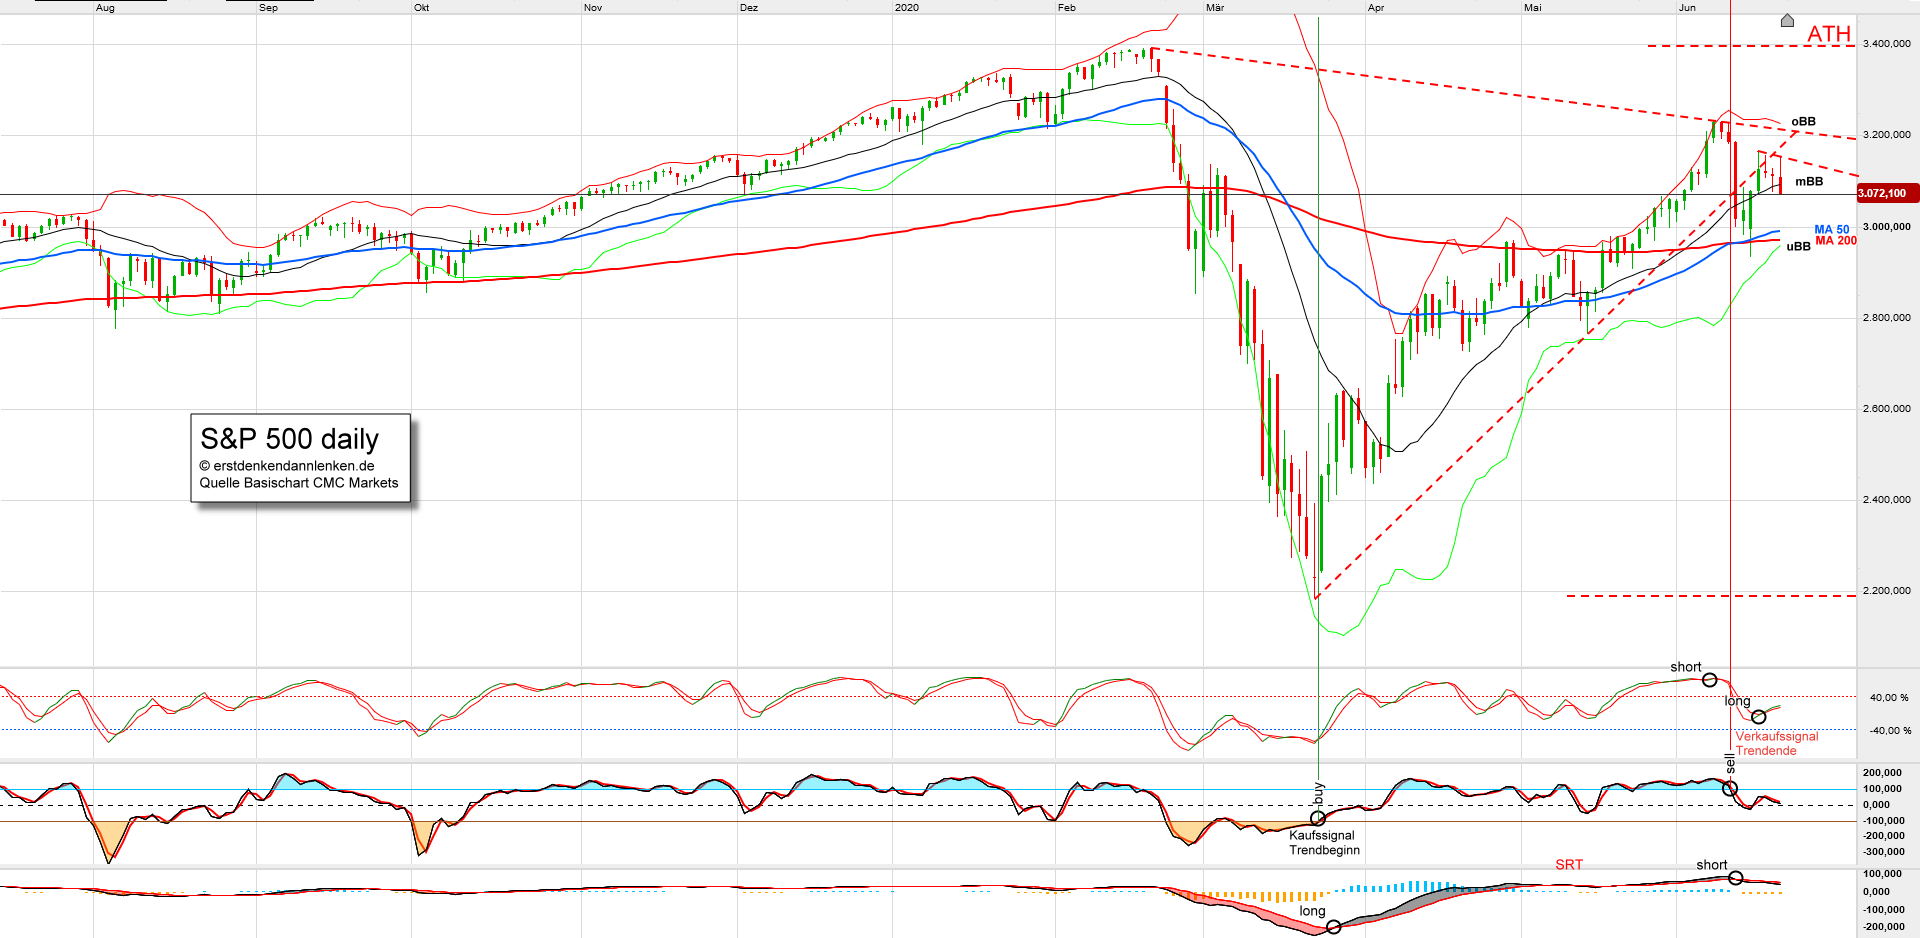Click the 3.000,000 price axis value
The height and width of the screenshot is (938, 1920).
point(1886,227)
